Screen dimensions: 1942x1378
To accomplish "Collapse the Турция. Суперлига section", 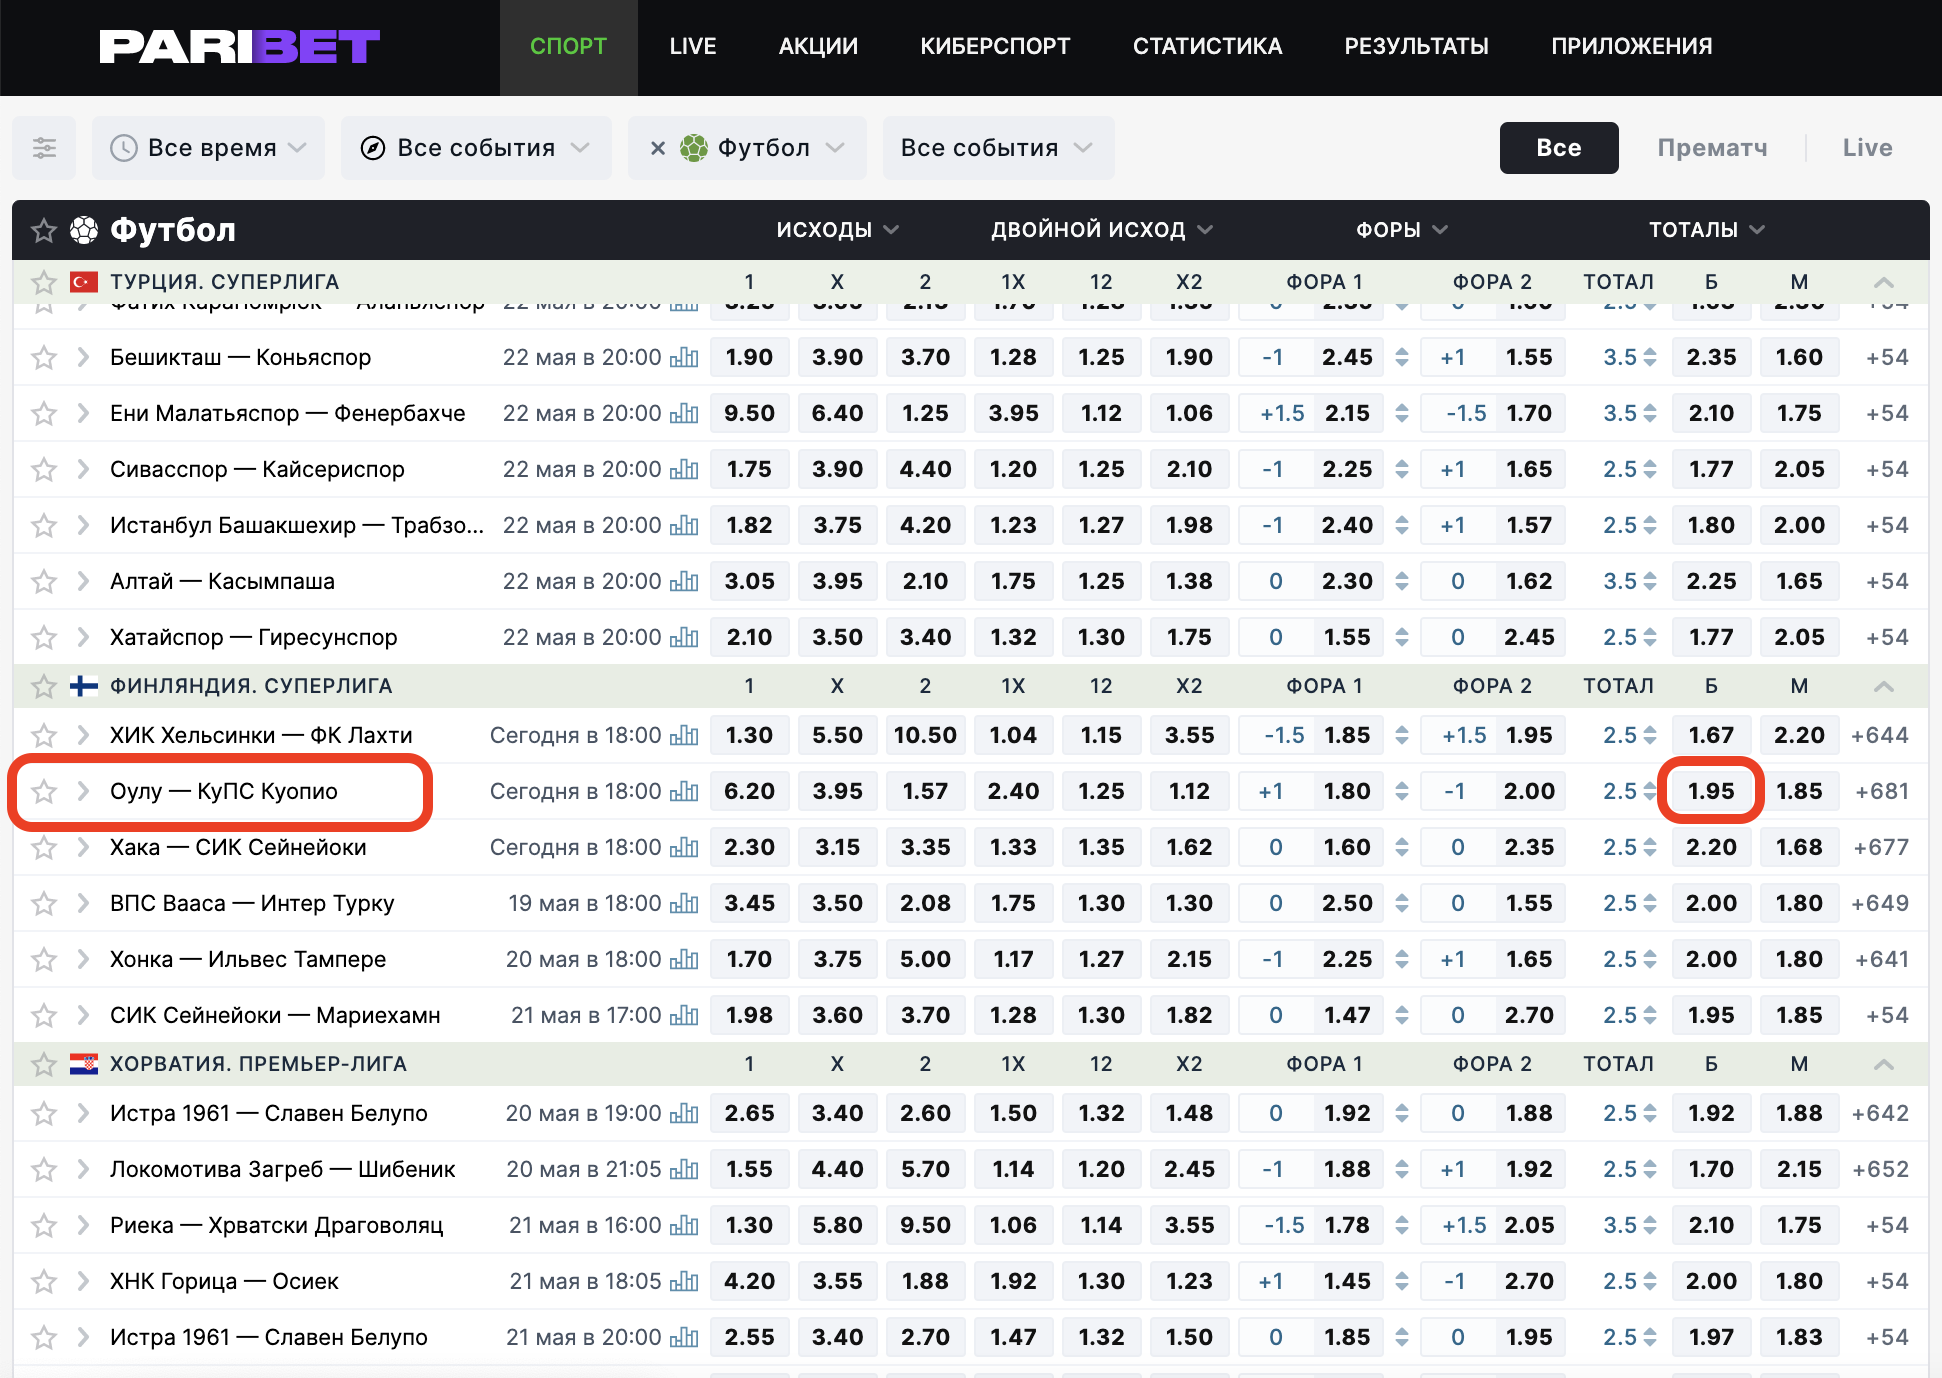I will tap(1884, 282).
